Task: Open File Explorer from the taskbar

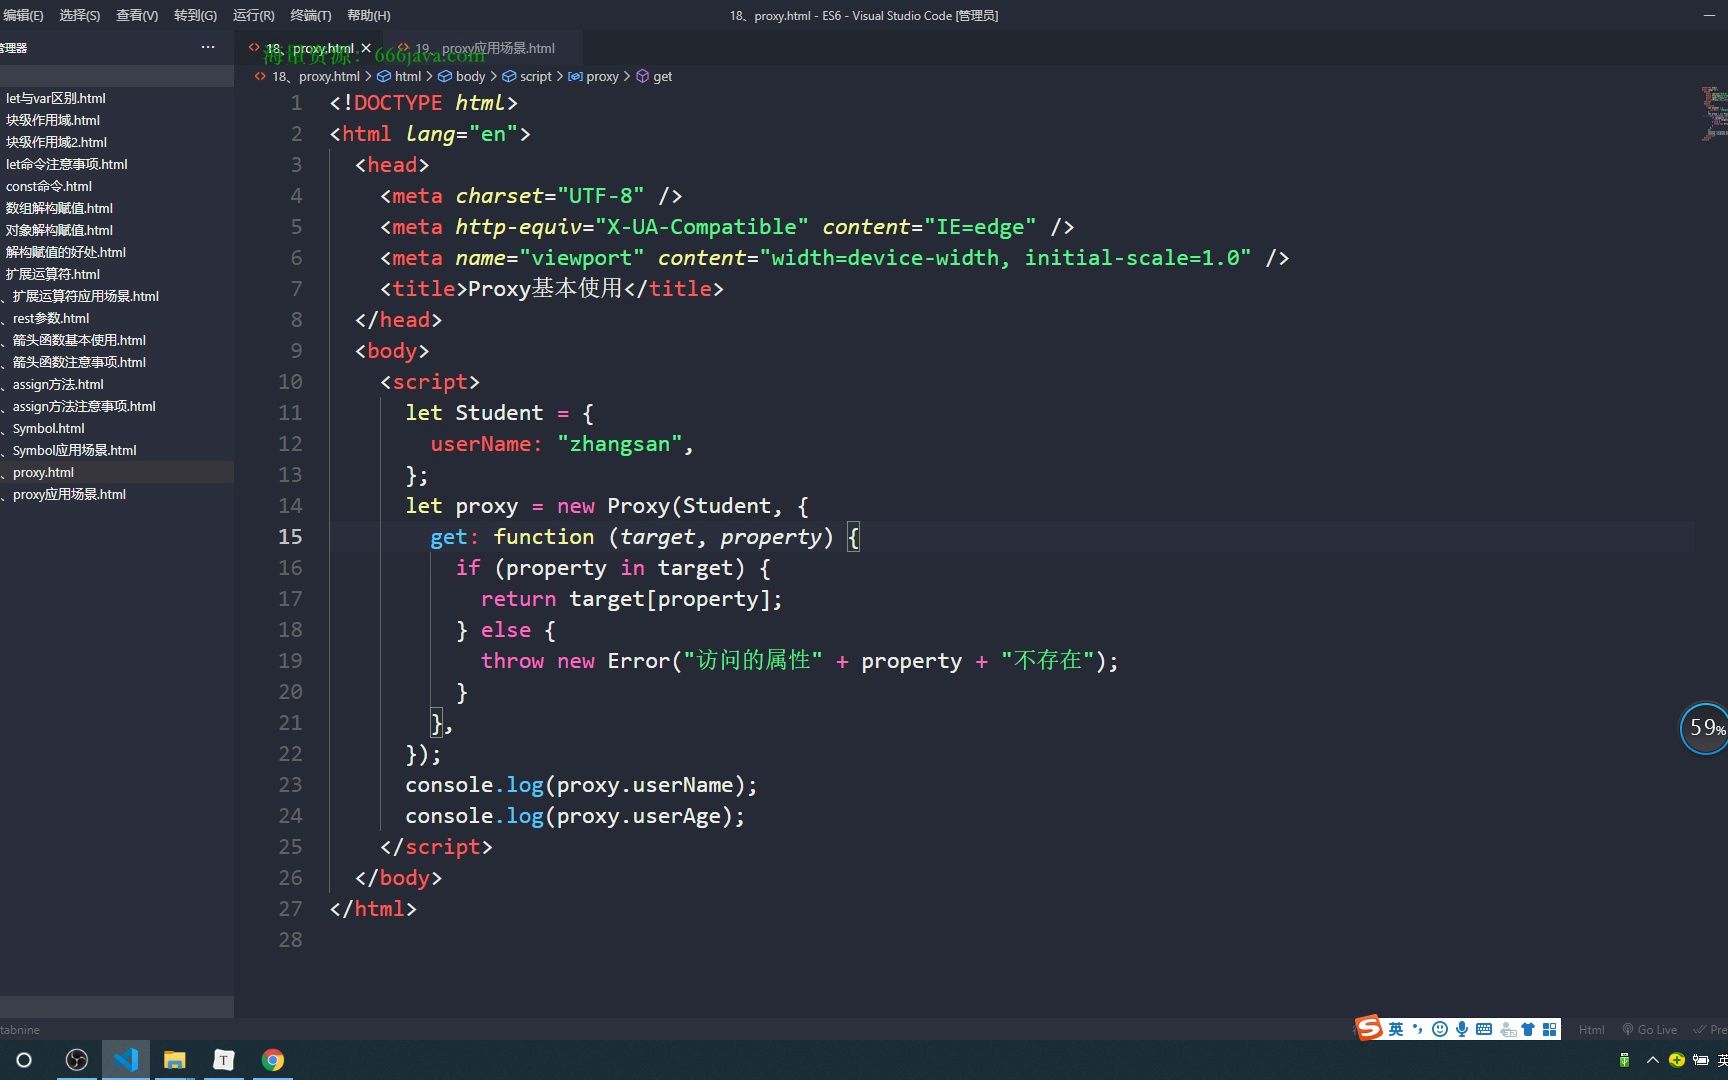Action: [175, 1060]
